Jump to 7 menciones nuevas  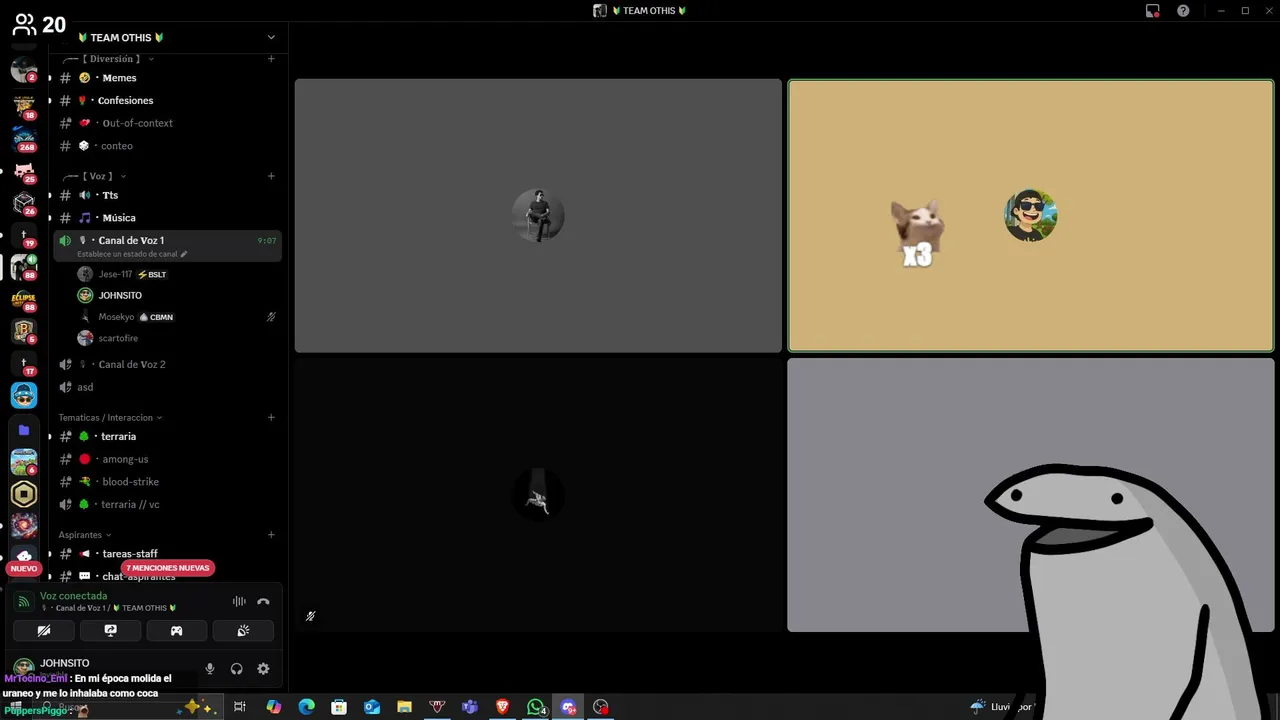coord(168,568)
